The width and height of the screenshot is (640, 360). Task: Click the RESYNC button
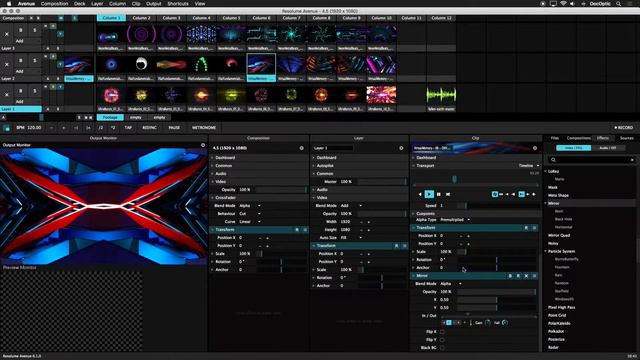point(149,128)
